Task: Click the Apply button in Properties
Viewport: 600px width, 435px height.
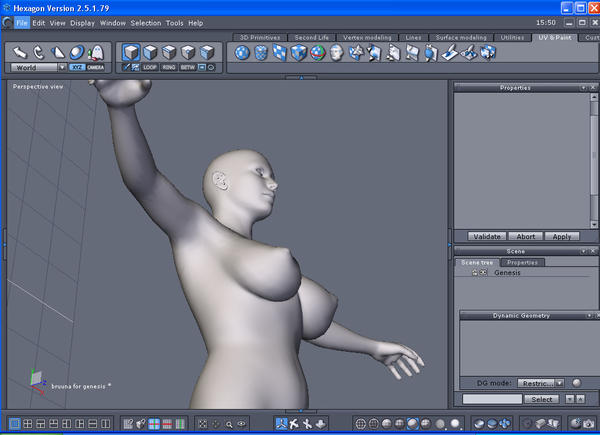Action: click(x=561, y=236)
